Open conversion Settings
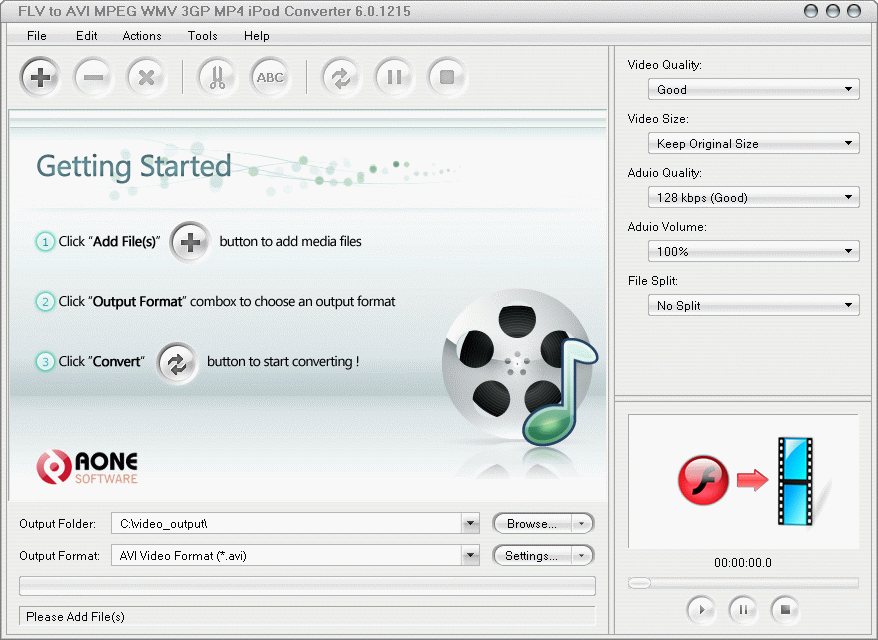The image size is (878, 640). click(536, 555)
